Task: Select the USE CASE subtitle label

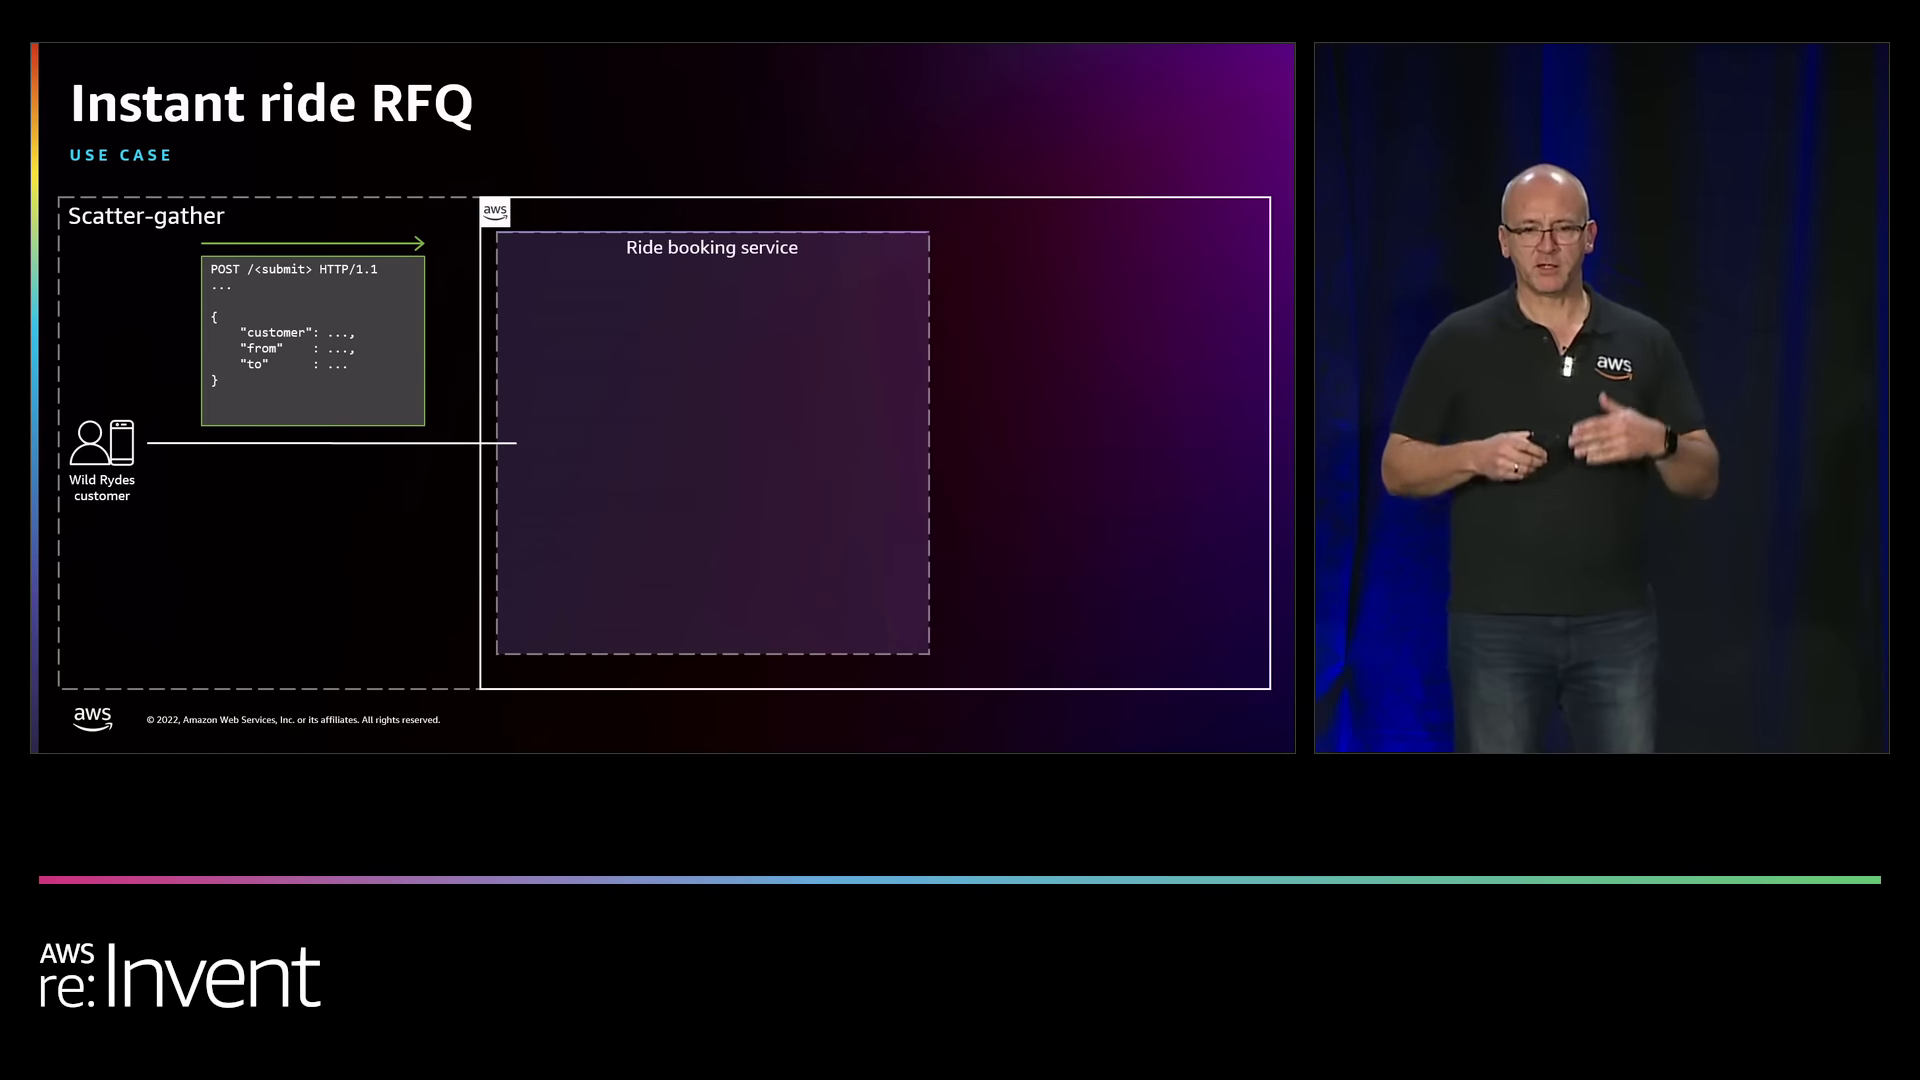Action: click(x=120, y=155)
